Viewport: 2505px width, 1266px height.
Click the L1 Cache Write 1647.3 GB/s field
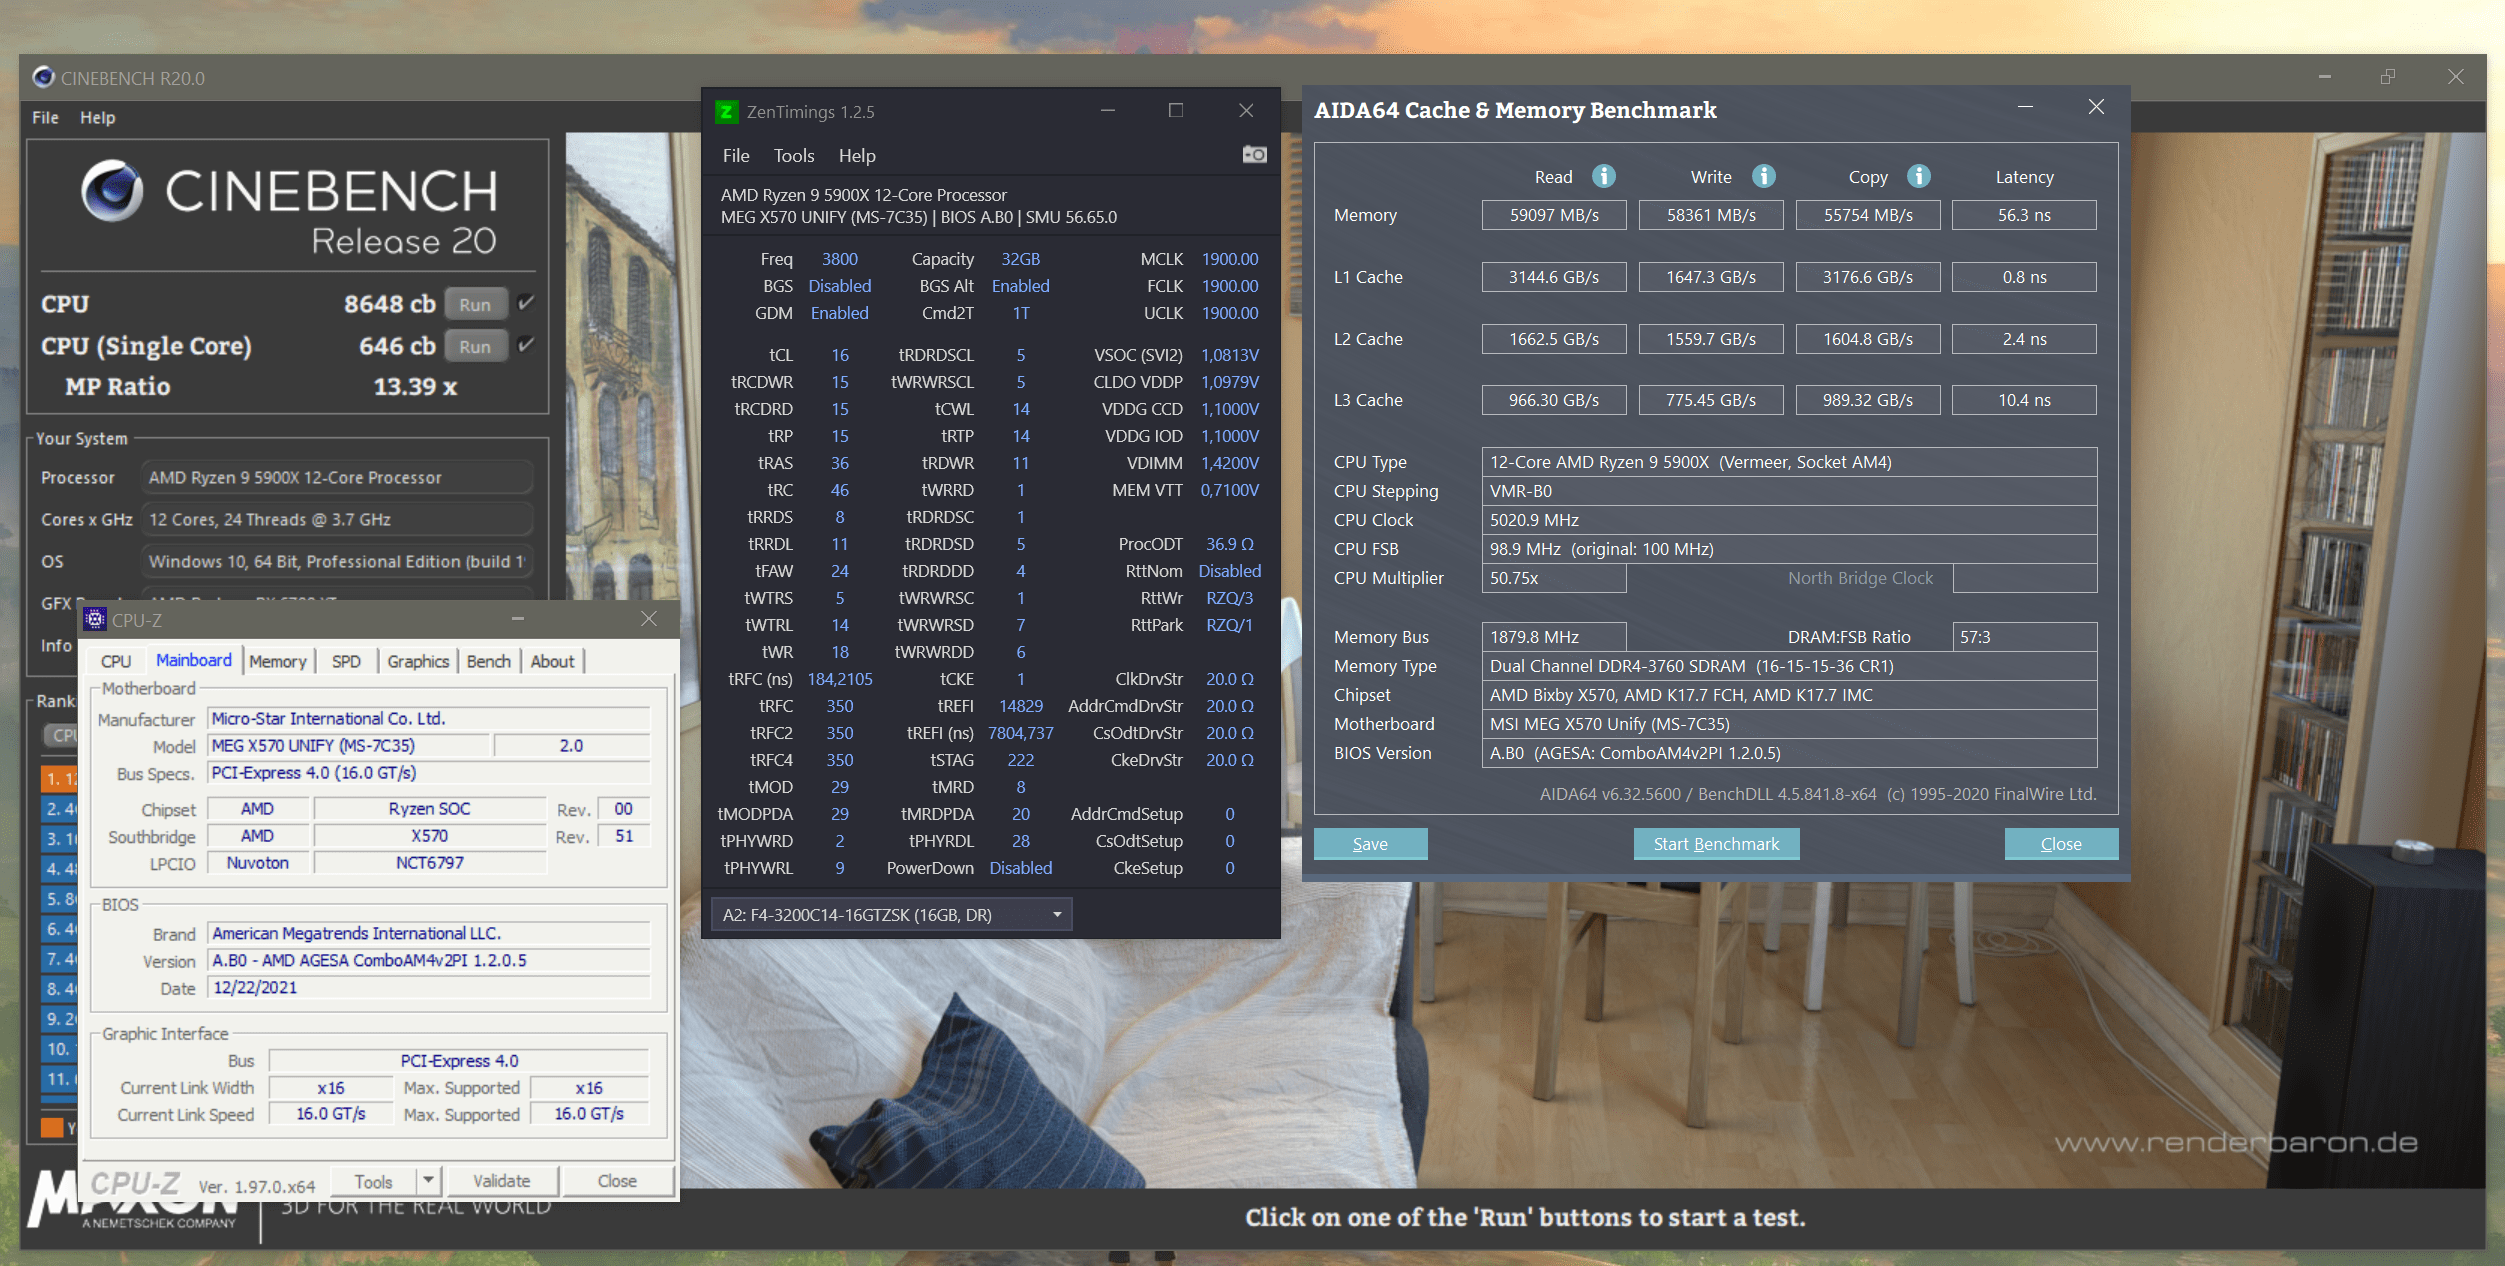[1711, 277]
